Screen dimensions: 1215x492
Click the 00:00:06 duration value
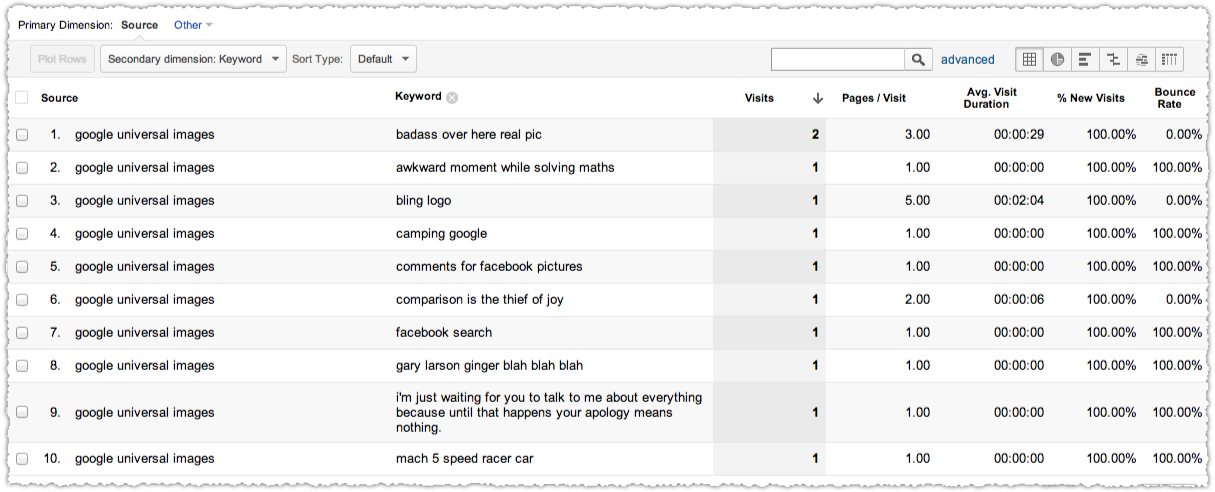pyautogui.click(x=1019, y=300)
